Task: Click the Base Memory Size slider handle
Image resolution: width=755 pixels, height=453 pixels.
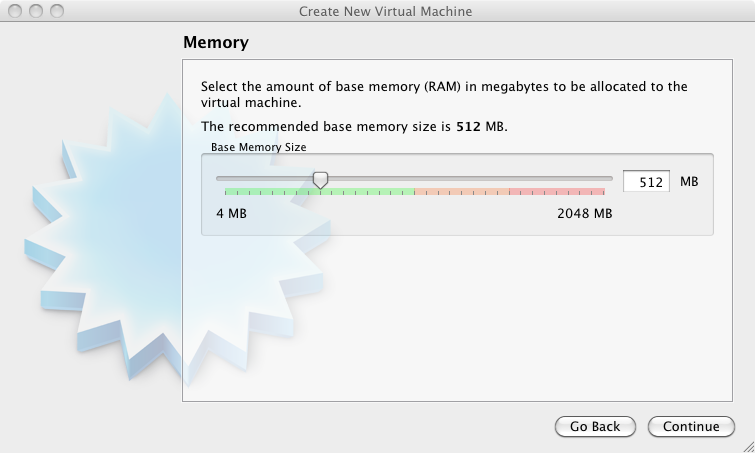Action: click(320, 180)
